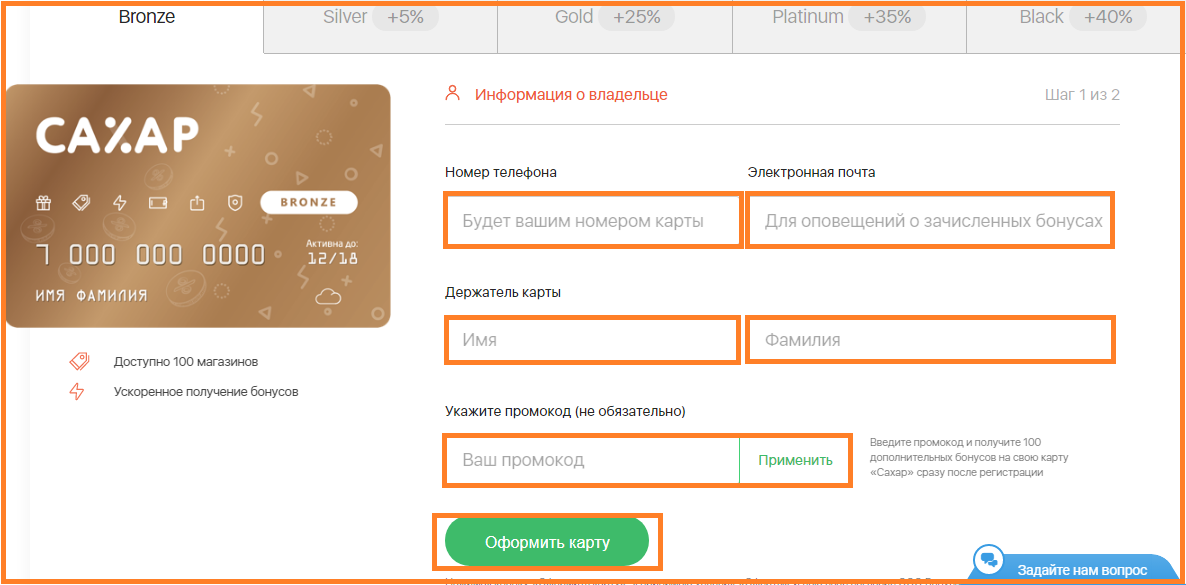Click into the Электронная почта field
The image size is (1186, 585).
click(930, 221)
